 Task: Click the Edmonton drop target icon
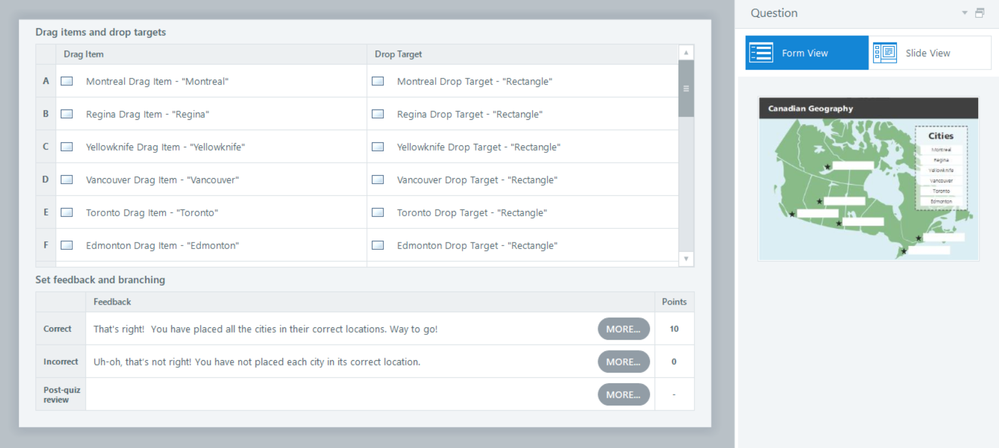(x=378, y=245)
